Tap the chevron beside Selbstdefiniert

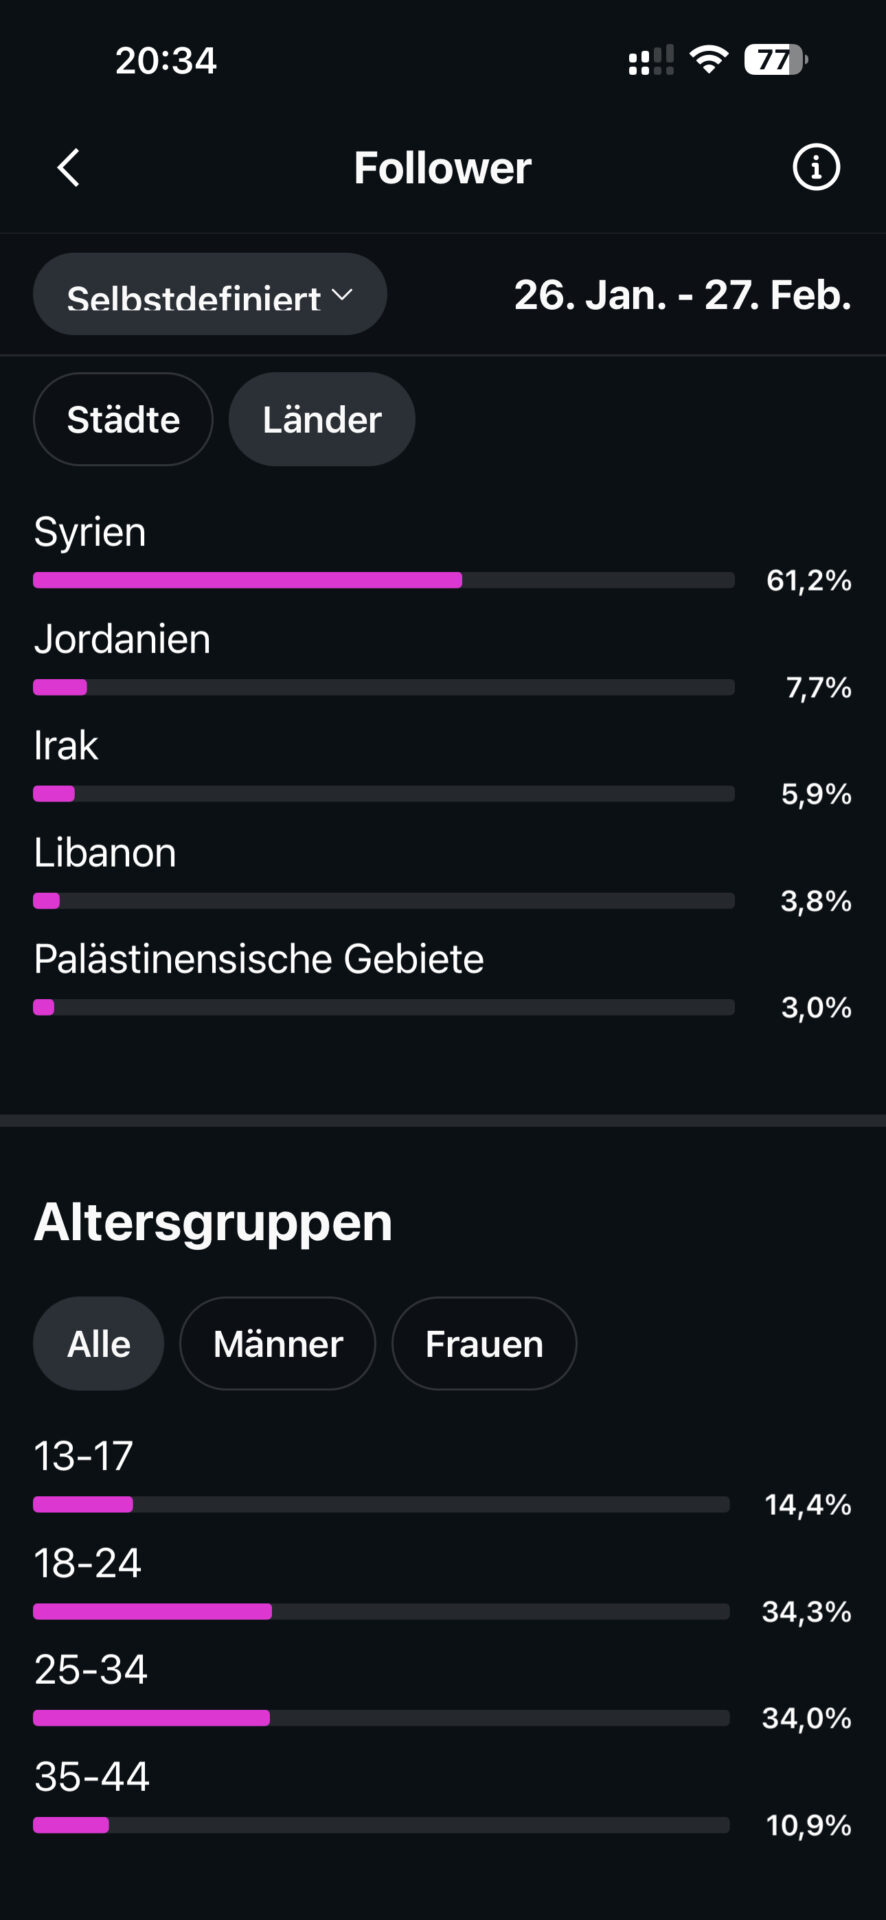coord(342,294)
